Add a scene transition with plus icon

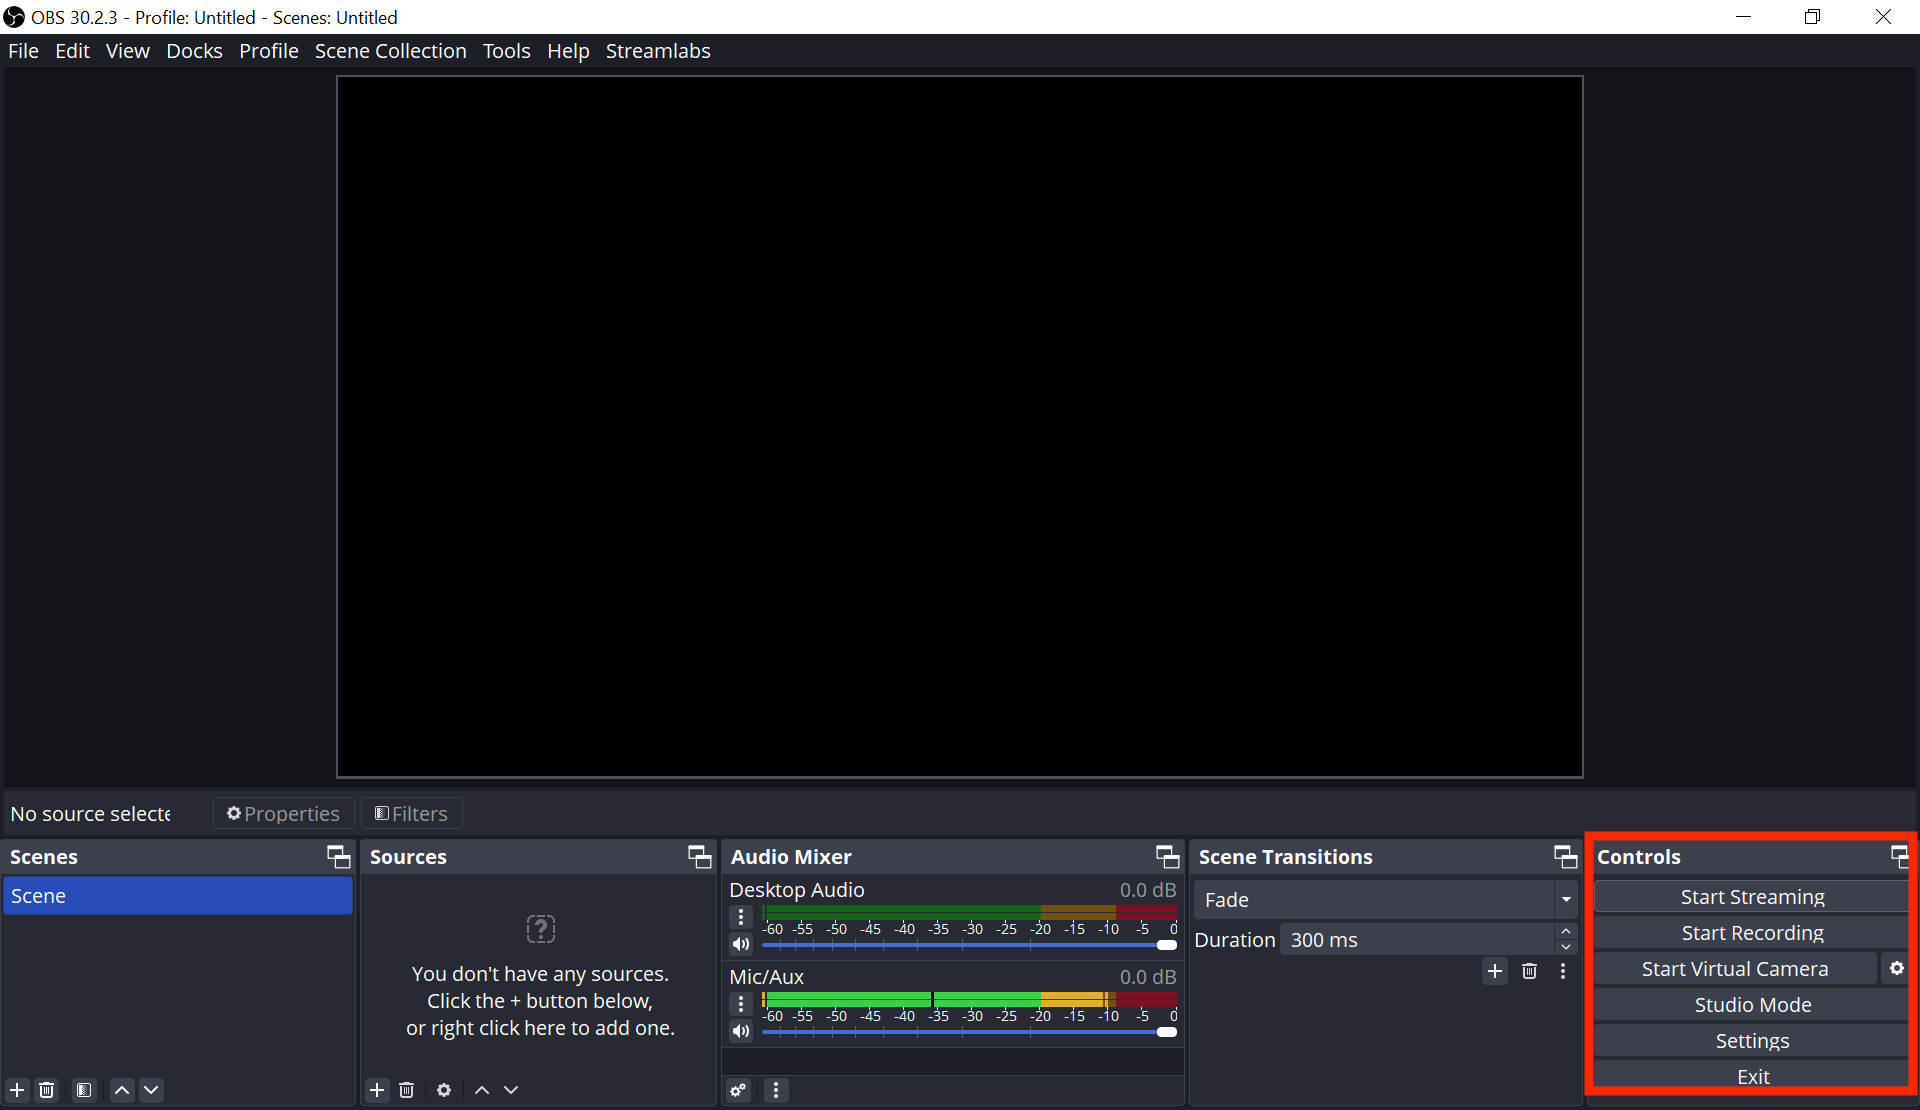click(x=1495, y=971)
